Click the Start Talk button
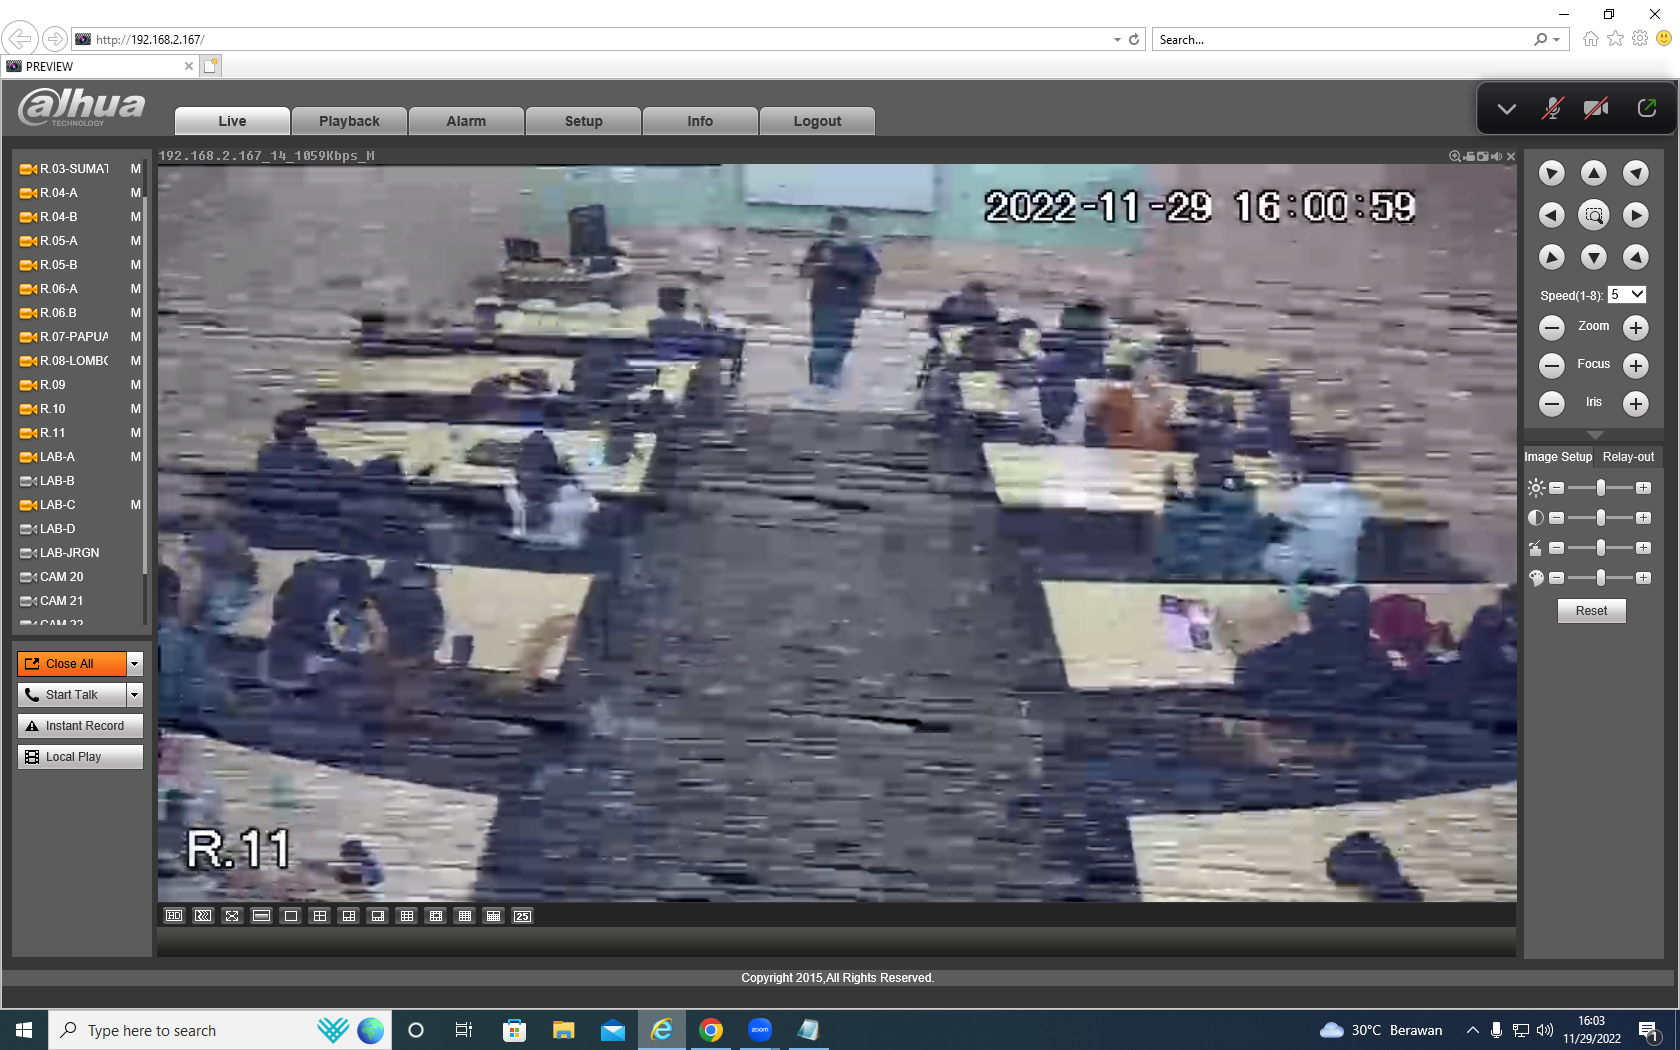1680x1050 pixels. pos(72,695)
